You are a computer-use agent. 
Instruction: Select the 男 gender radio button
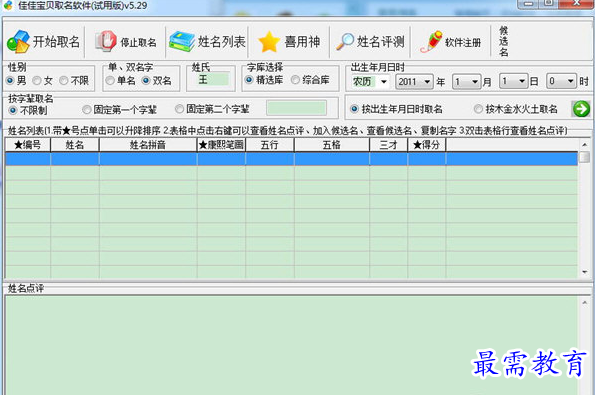tap(11, 80)
